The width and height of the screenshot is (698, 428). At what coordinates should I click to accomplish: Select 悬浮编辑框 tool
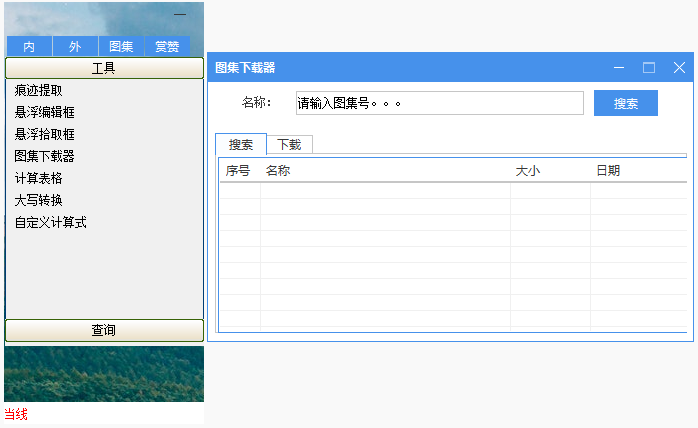coord(45,112)
